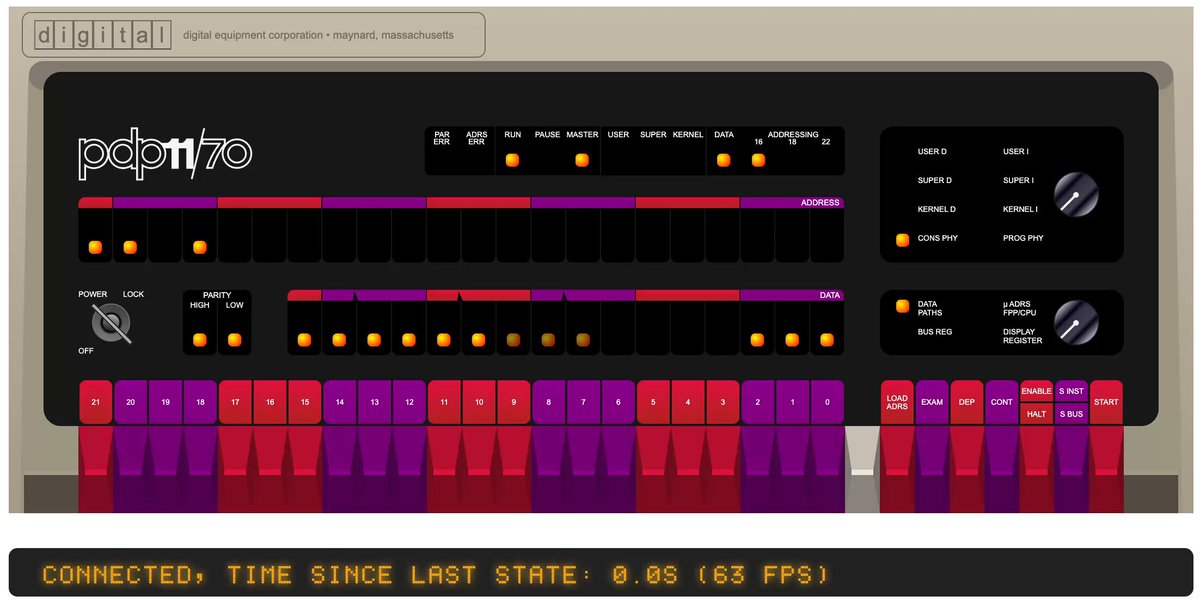Screen dimensions: 1200x608
Task: Click the BUS REG label
Action: (x=935, y=331)
